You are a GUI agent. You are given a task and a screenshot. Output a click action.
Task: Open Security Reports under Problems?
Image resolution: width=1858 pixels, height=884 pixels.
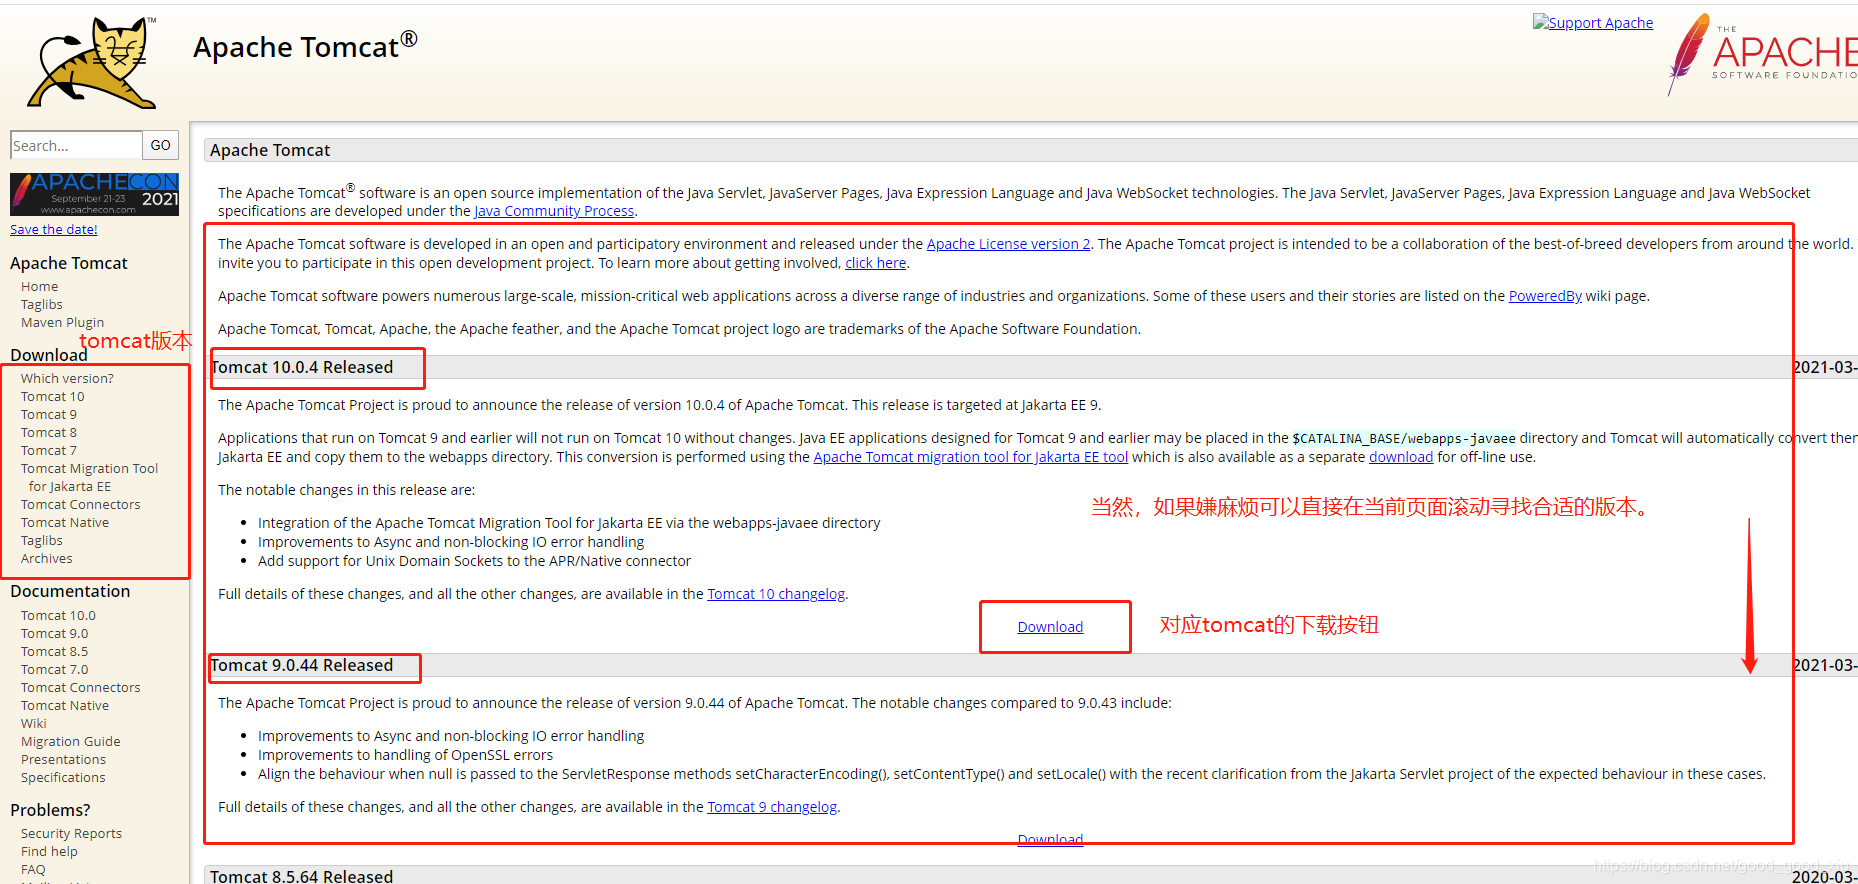72,833
